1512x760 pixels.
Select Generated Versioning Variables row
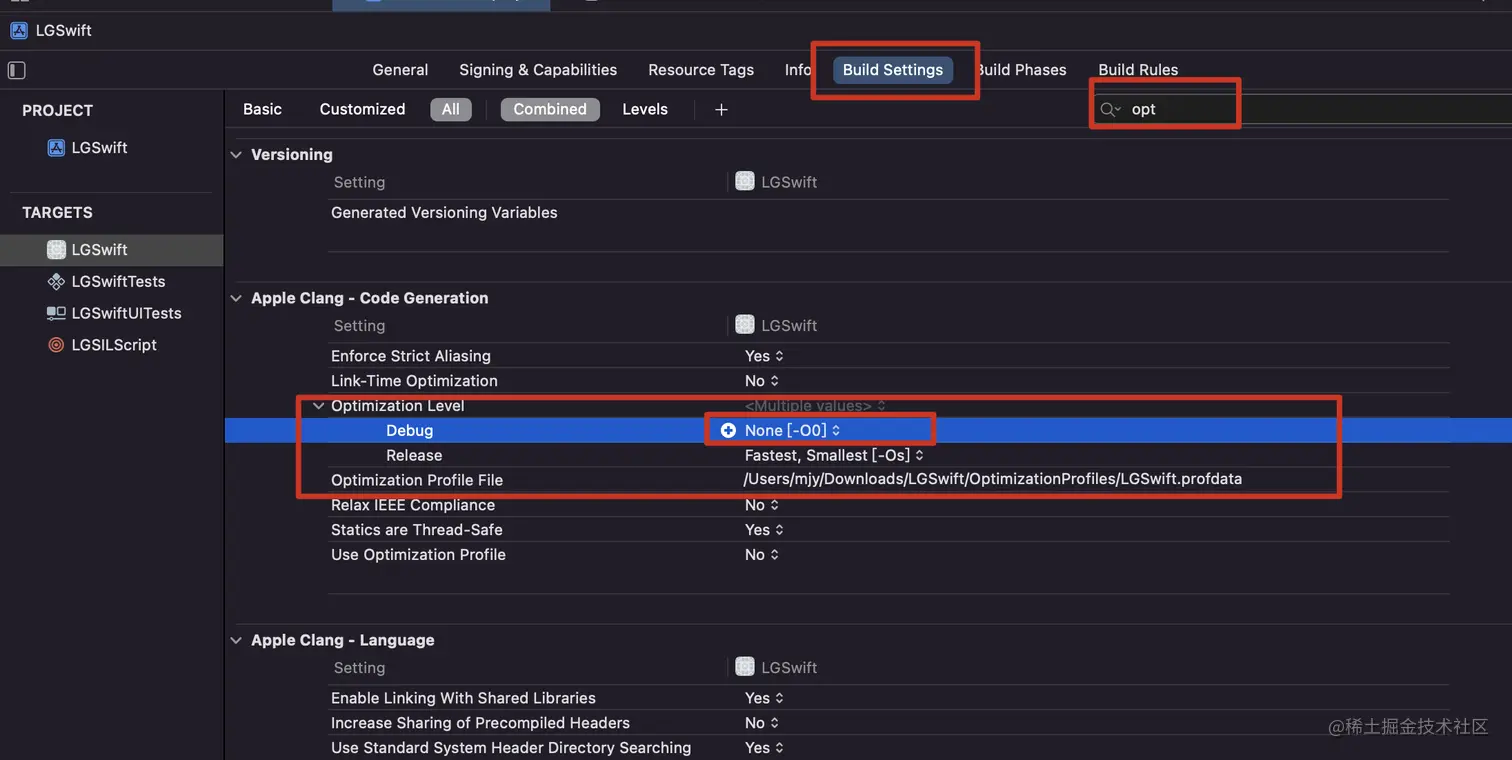point(444,213)
